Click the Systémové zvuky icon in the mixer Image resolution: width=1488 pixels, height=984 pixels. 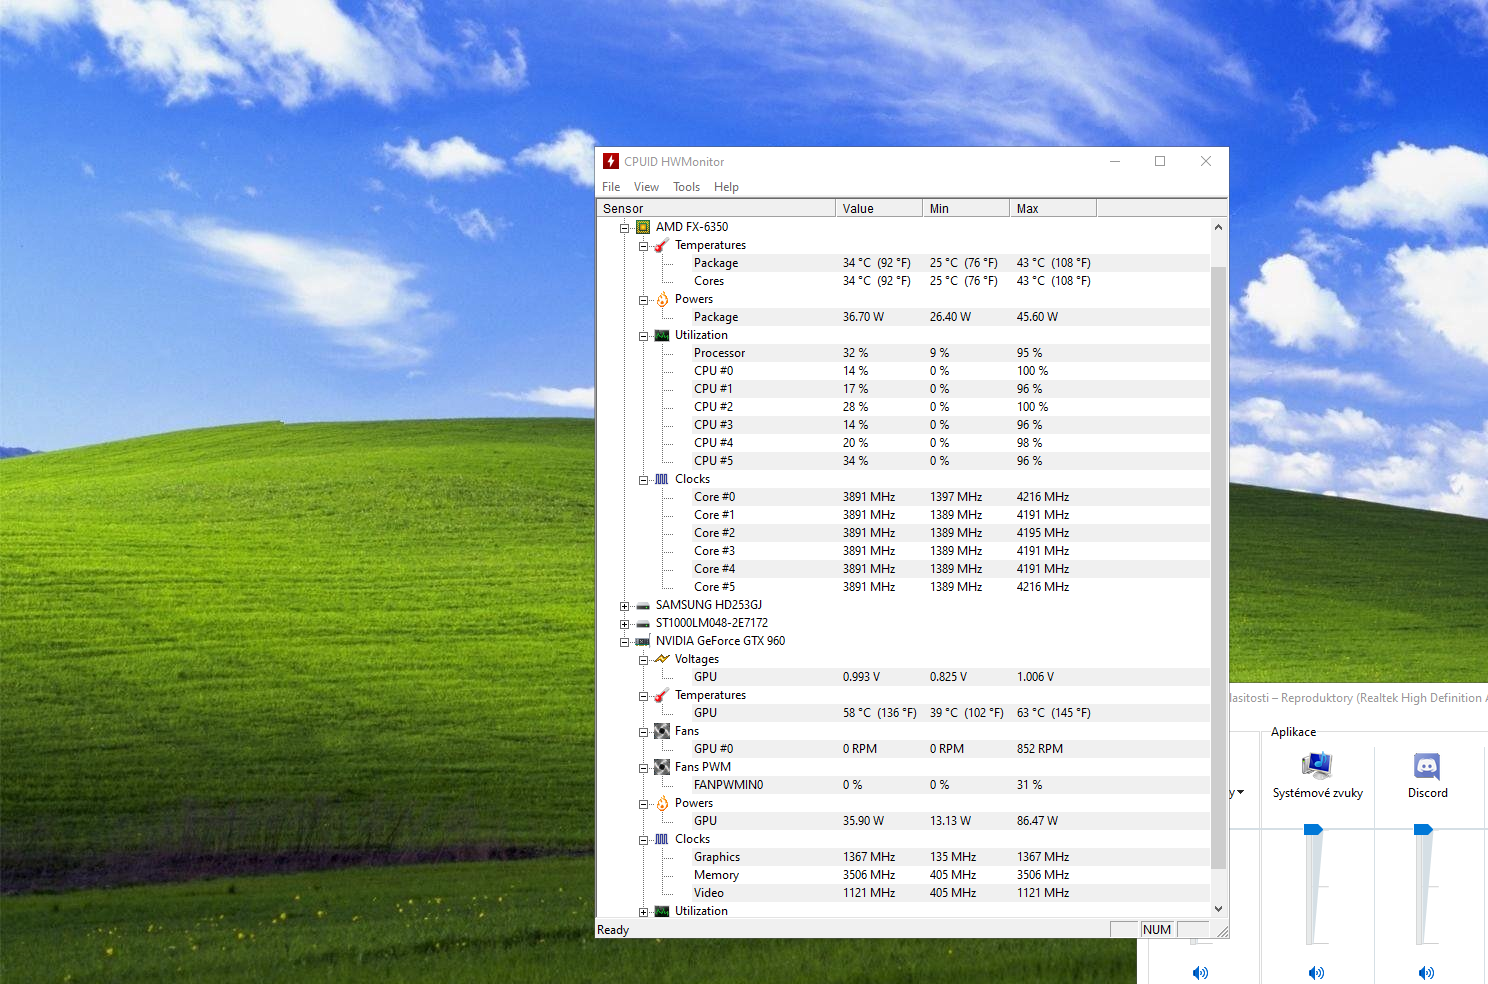pyautogui.click(x=1317, y=766)
